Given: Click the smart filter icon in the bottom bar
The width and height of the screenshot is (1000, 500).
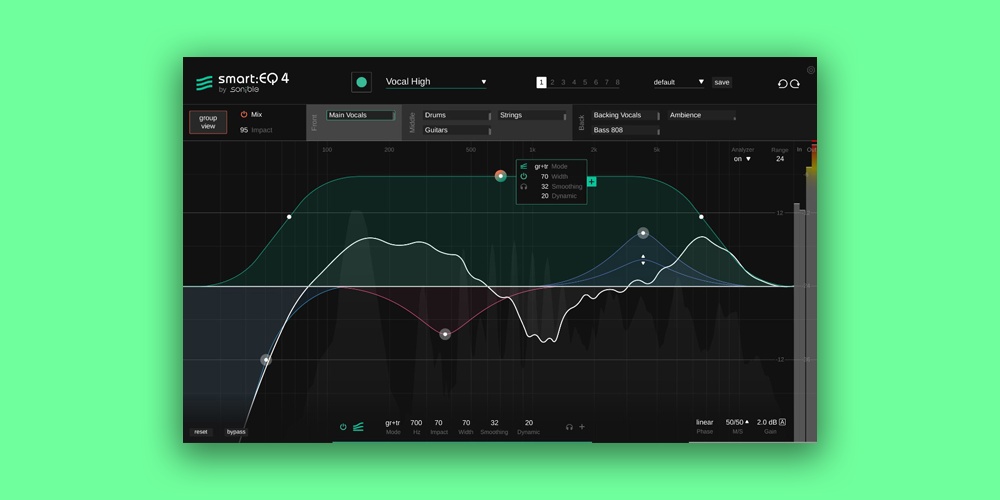Looking at the screenshot, I should [x=358, y=427].
